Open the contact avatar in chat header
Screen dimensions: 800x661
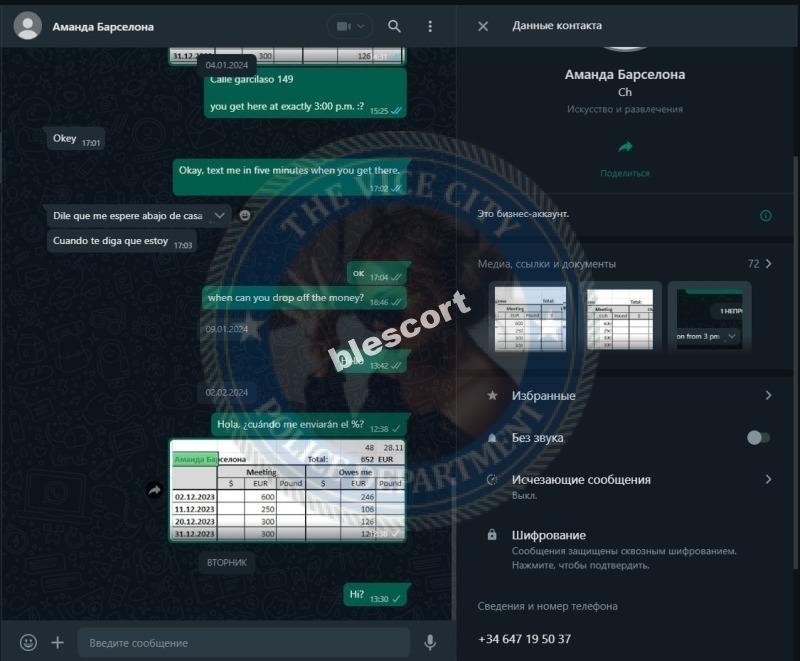pyautogui.click(x=28, y=26)
